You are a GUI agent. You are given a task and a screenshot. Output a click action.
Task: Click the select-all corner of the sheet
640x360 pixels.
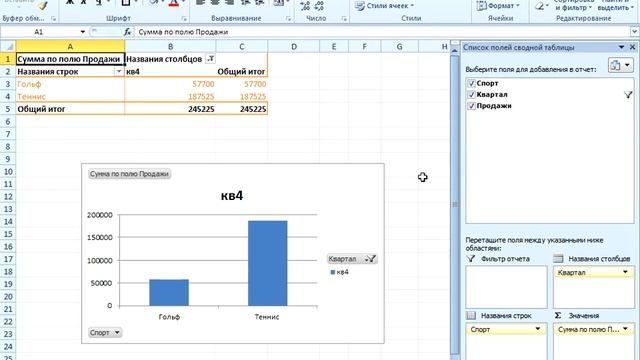point(8,47)
